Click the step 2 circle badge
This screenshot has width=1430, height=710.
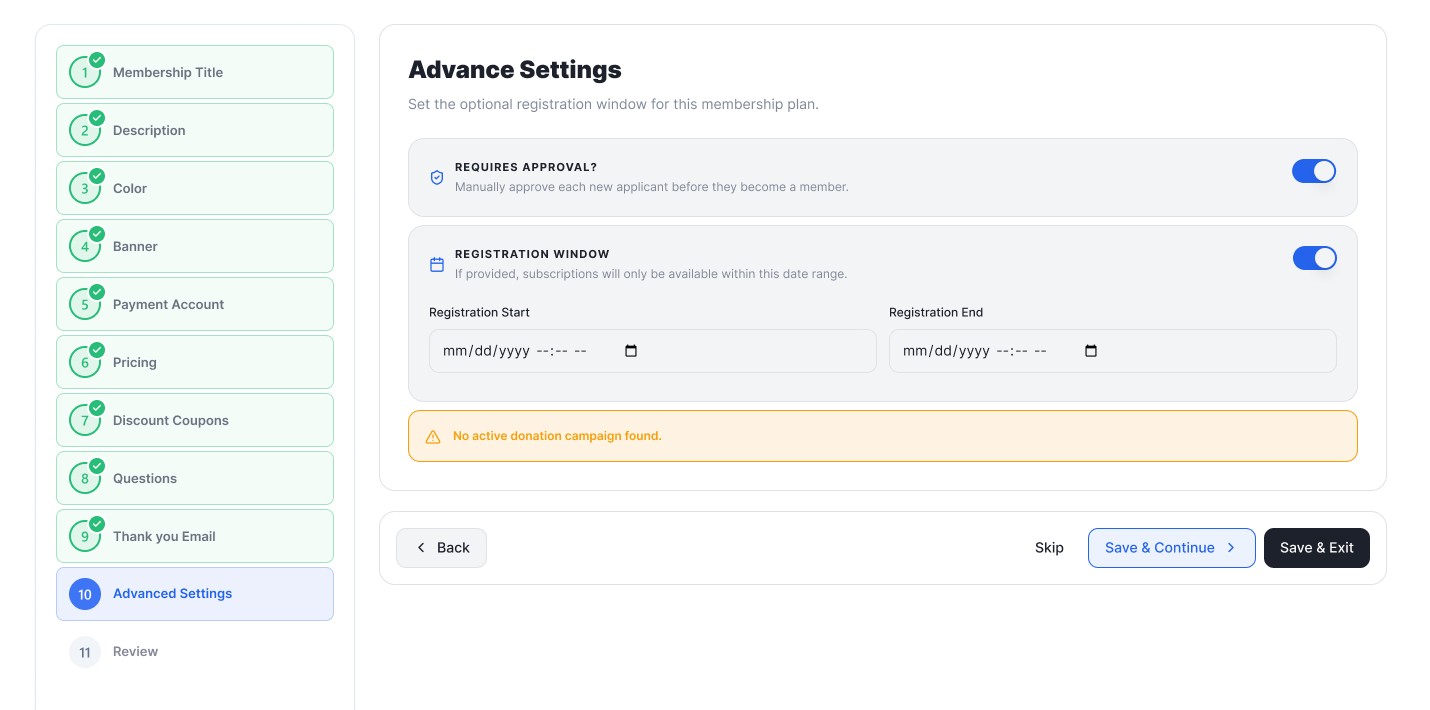coord(85,130)
